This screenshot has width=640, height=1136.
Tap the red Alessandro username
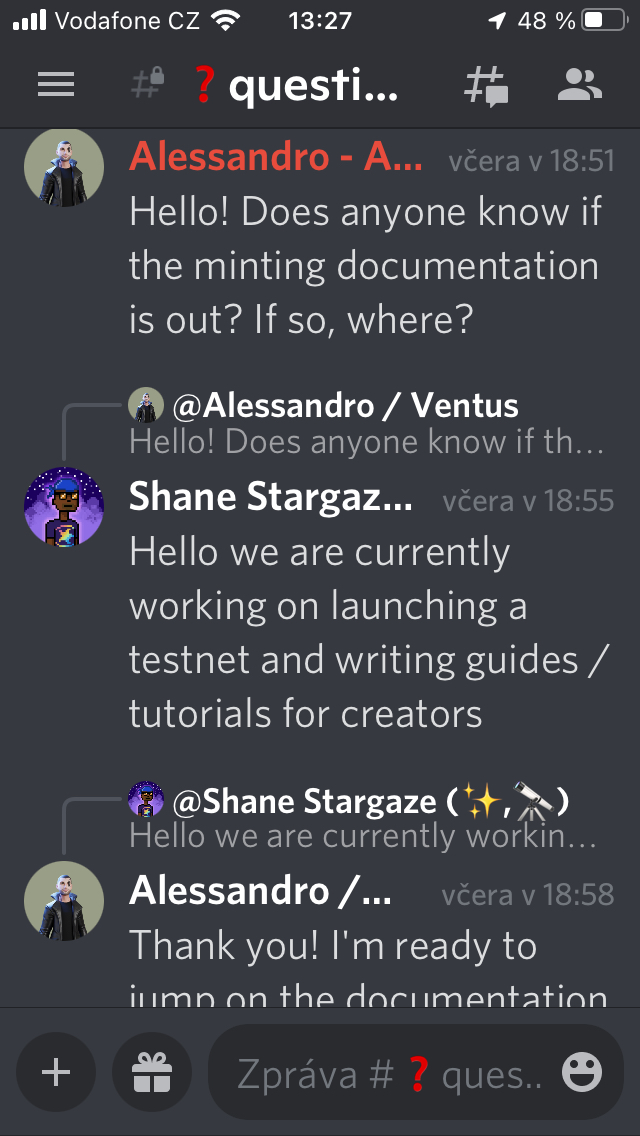coord(276,156)
